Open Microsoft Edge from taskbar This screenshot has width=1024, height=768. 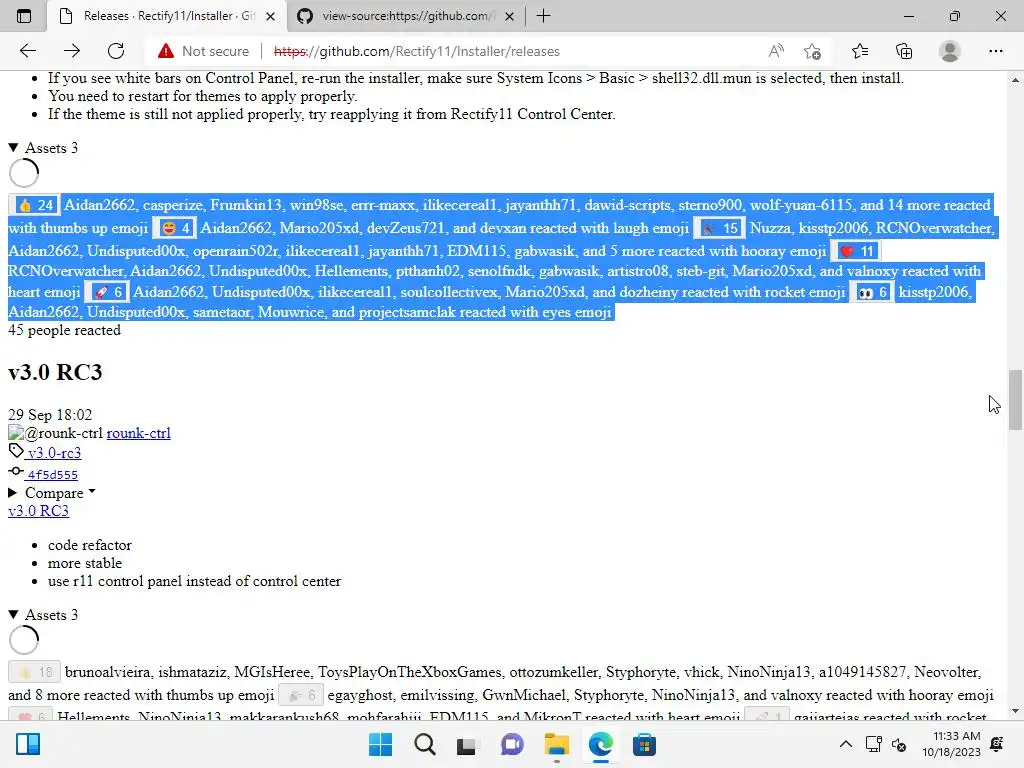(x=600, y=744)
